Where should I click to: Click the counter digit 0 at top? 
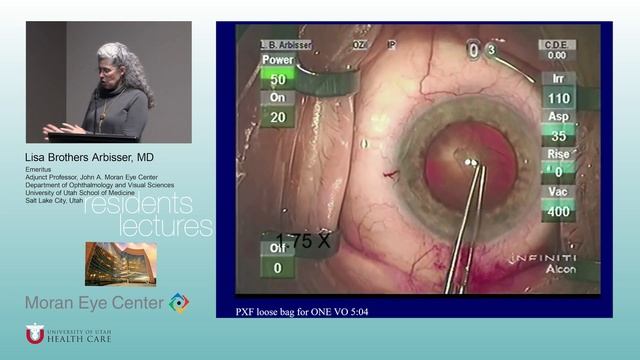473,50
